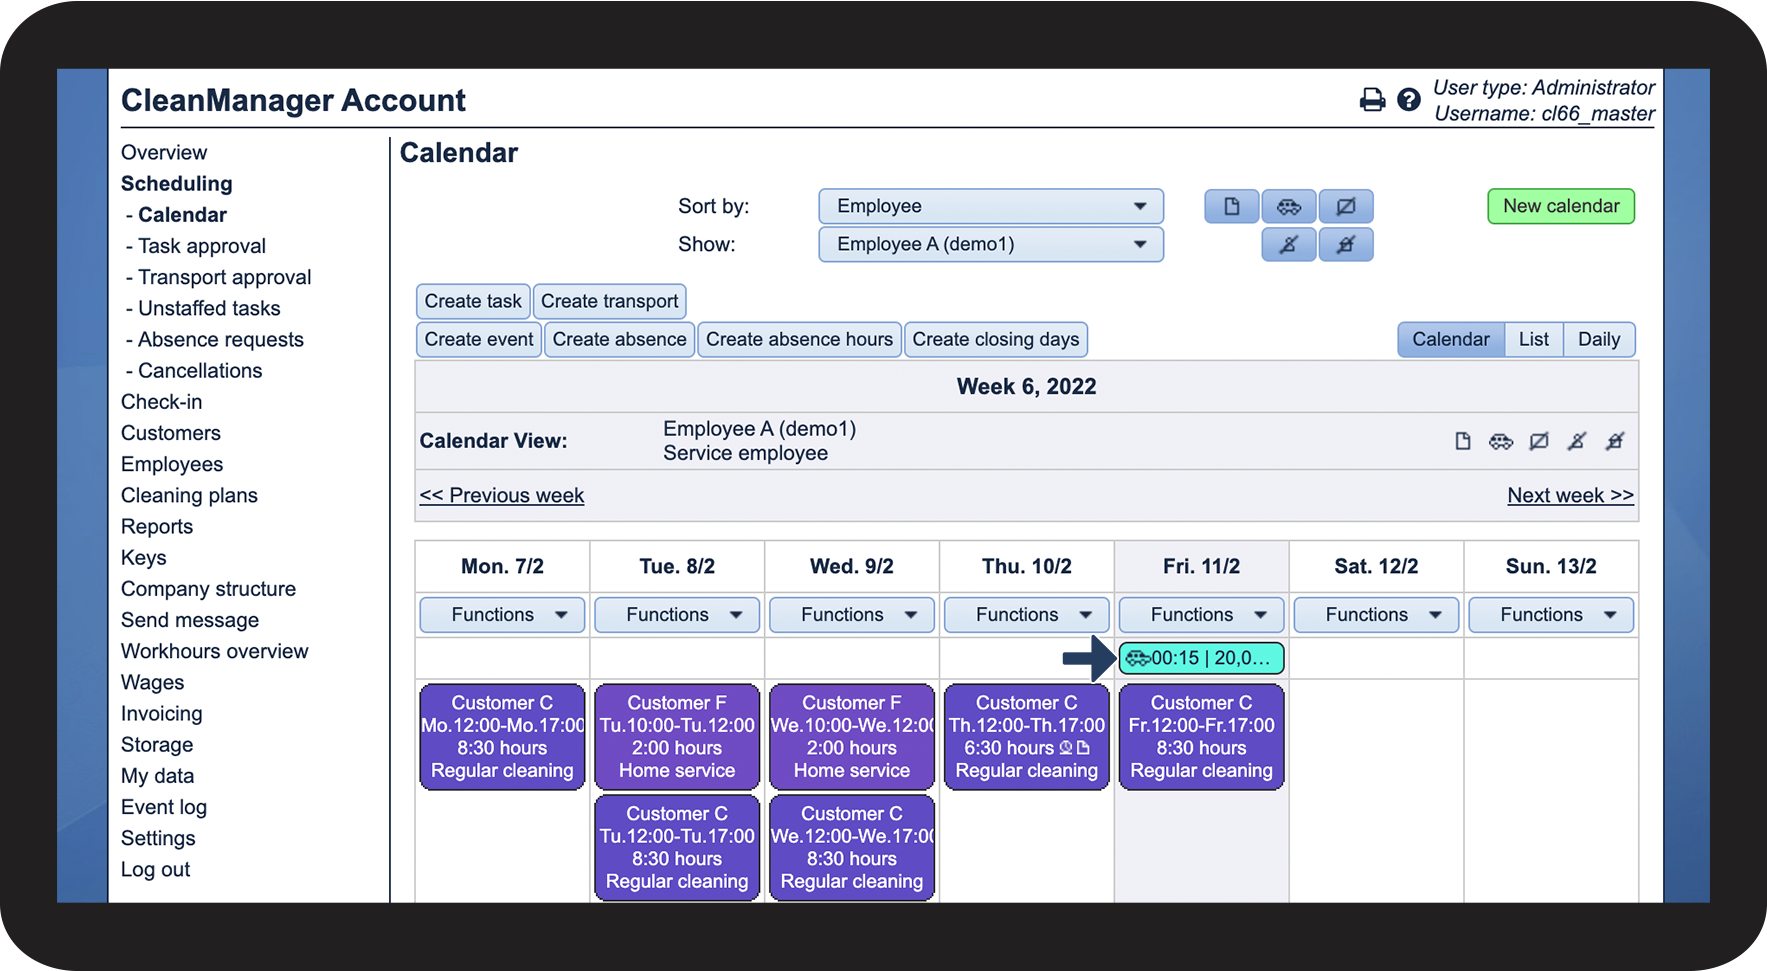The width and height of the screenshot is (1767, 971).
Task: Open Task approval in the sidebar
Action: point(202,246)
